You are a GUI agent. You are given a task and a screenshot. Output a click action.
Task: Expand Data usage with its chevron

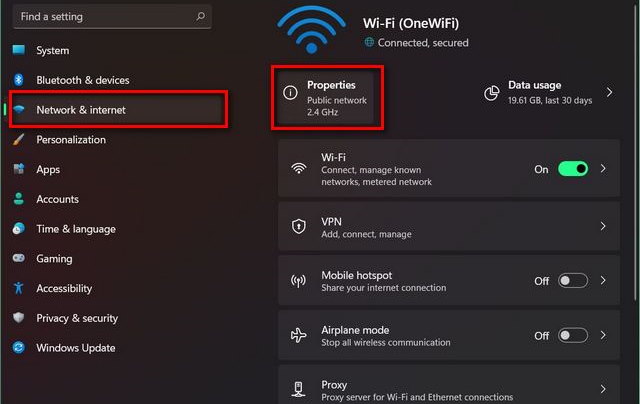609,92
